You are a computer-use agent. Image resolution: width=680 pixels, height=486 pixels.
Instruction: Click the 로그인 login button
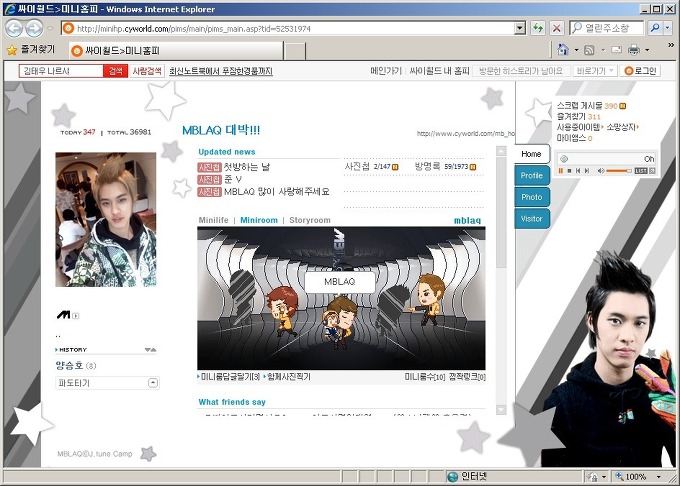tap(641, 71)
